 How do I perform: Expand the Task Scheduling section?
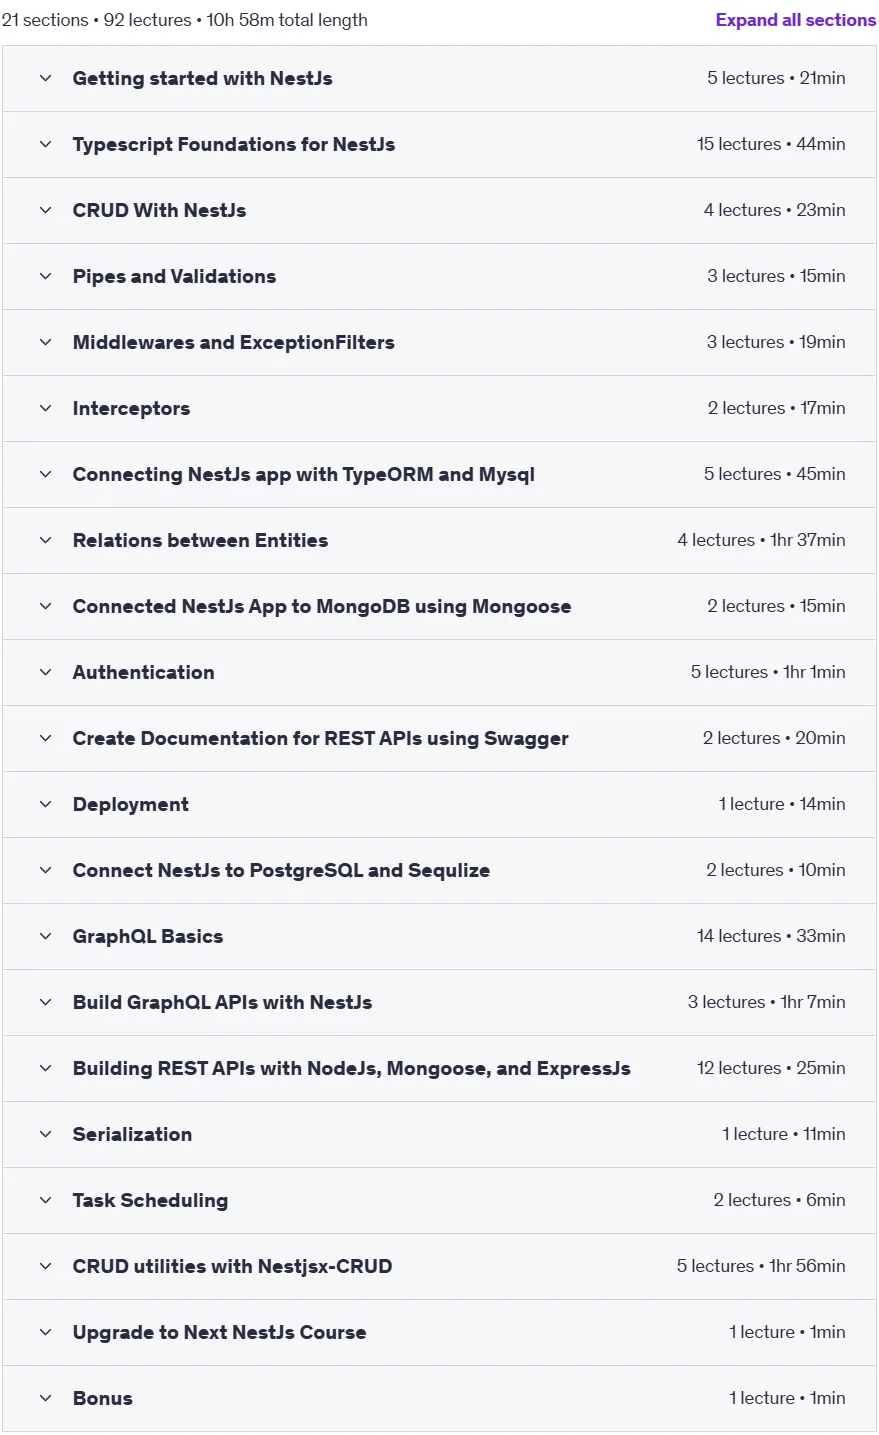[x=439, y=1200]
